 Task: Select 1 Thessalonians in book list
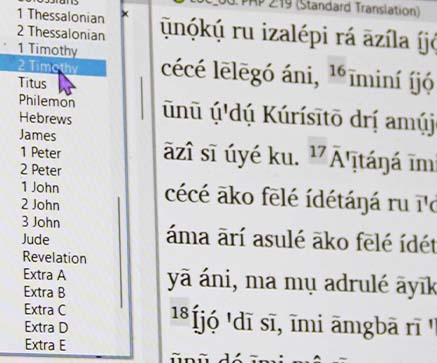(61, 16)
